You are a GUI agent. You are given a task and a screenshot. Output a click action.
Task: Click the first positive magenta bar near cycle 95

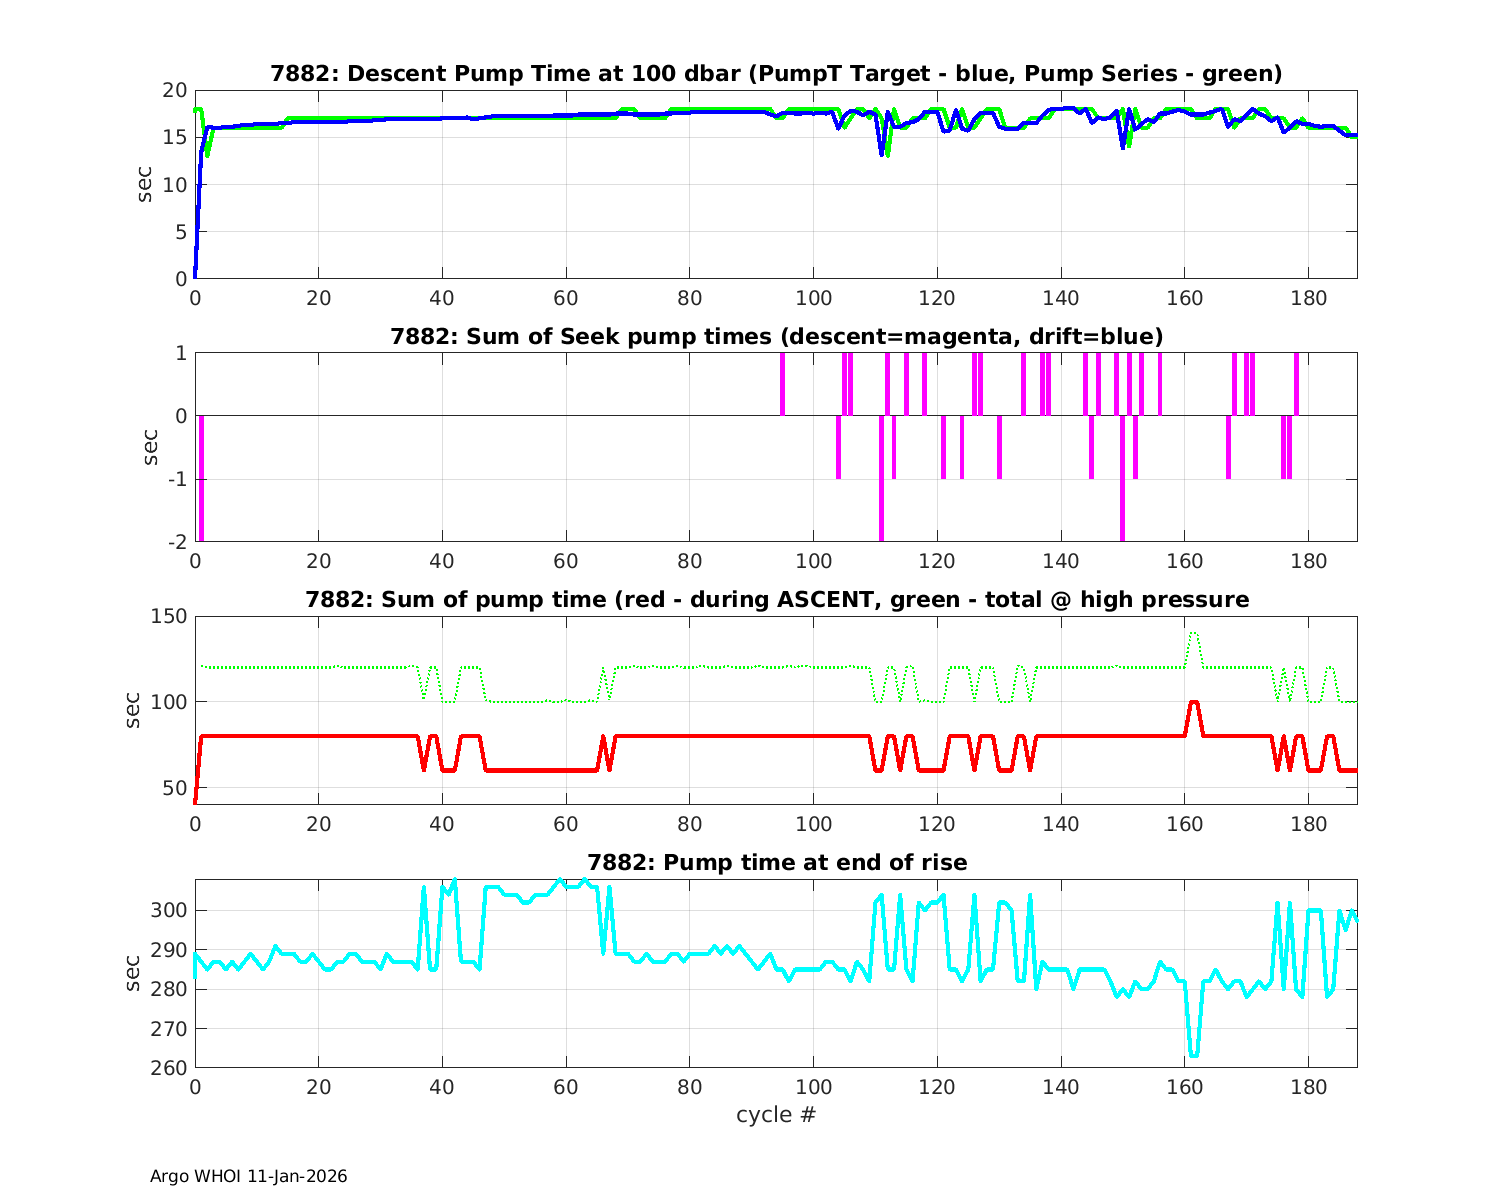[x=782, y=384]
